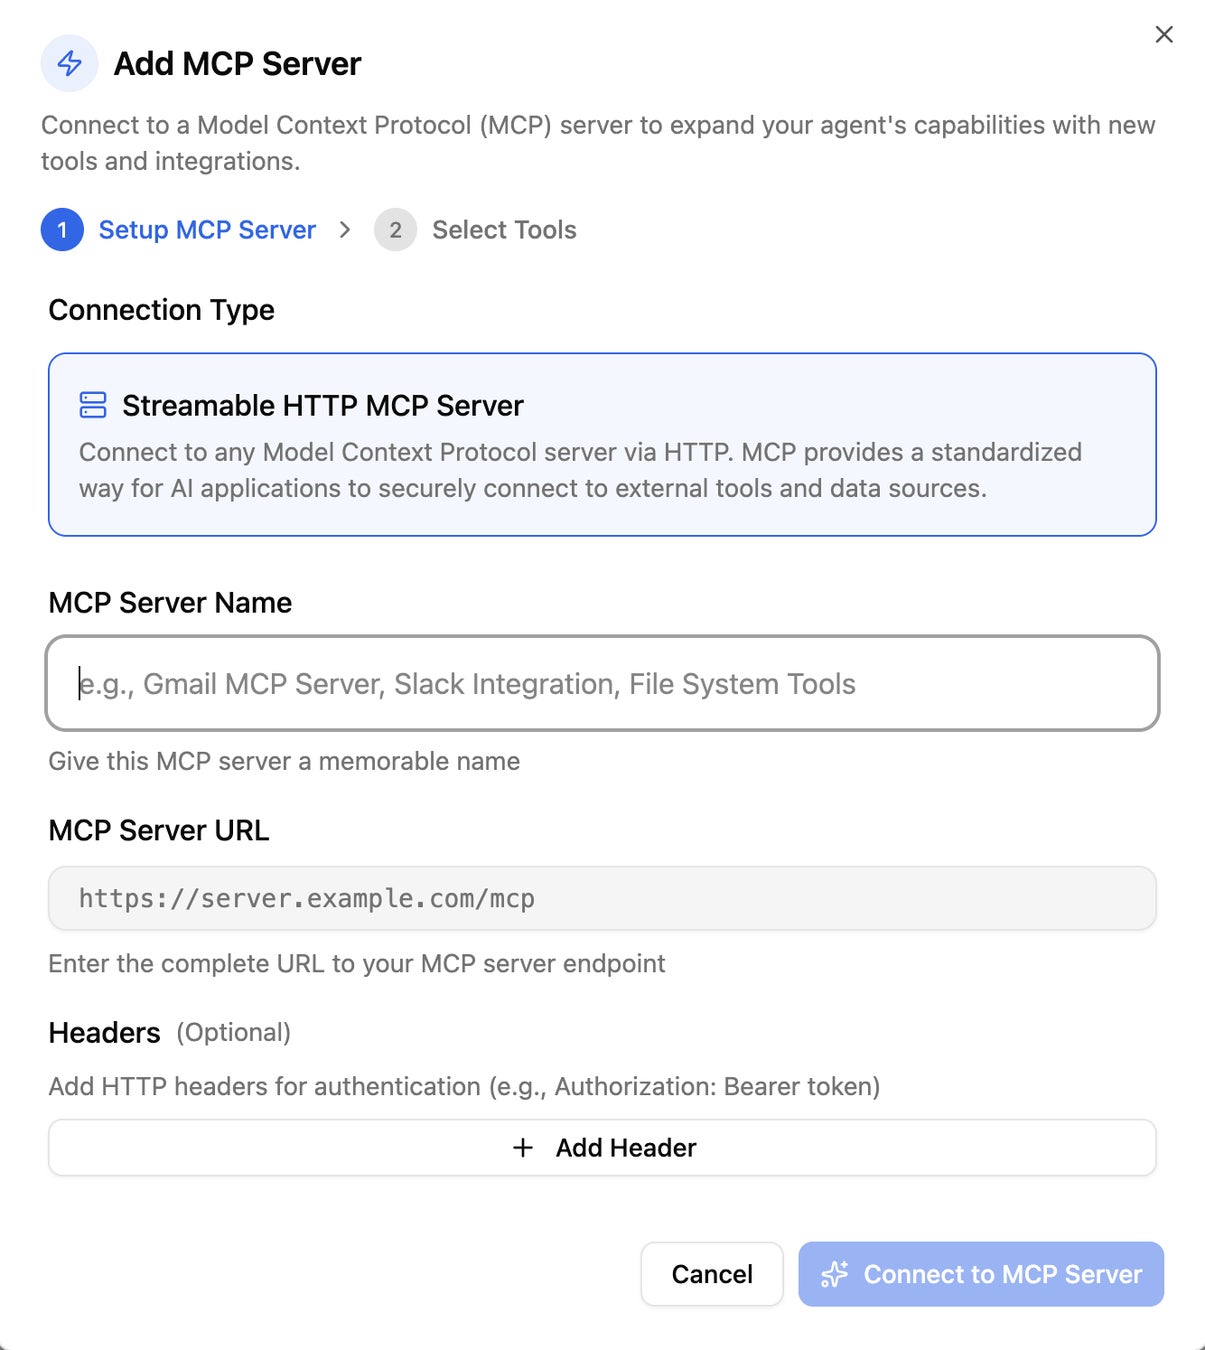Click the MCP Server Name label
The width and height of the screenshot is (1205, 1350).
coord(170,602)
